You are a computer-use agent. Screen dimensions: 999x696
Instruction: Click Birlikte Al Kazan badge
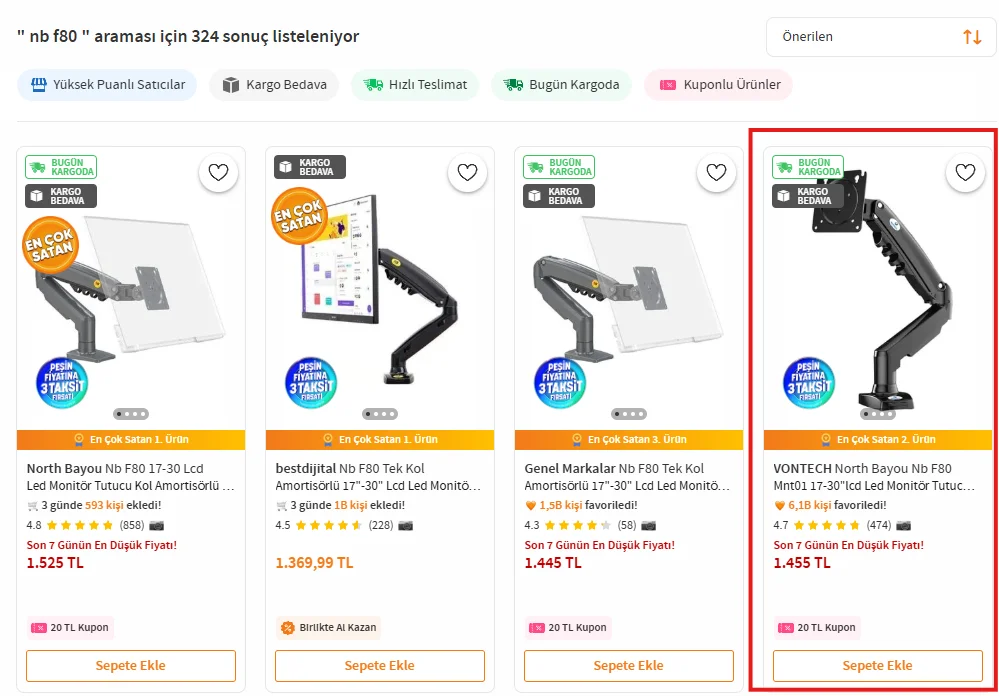coord(329,628)
